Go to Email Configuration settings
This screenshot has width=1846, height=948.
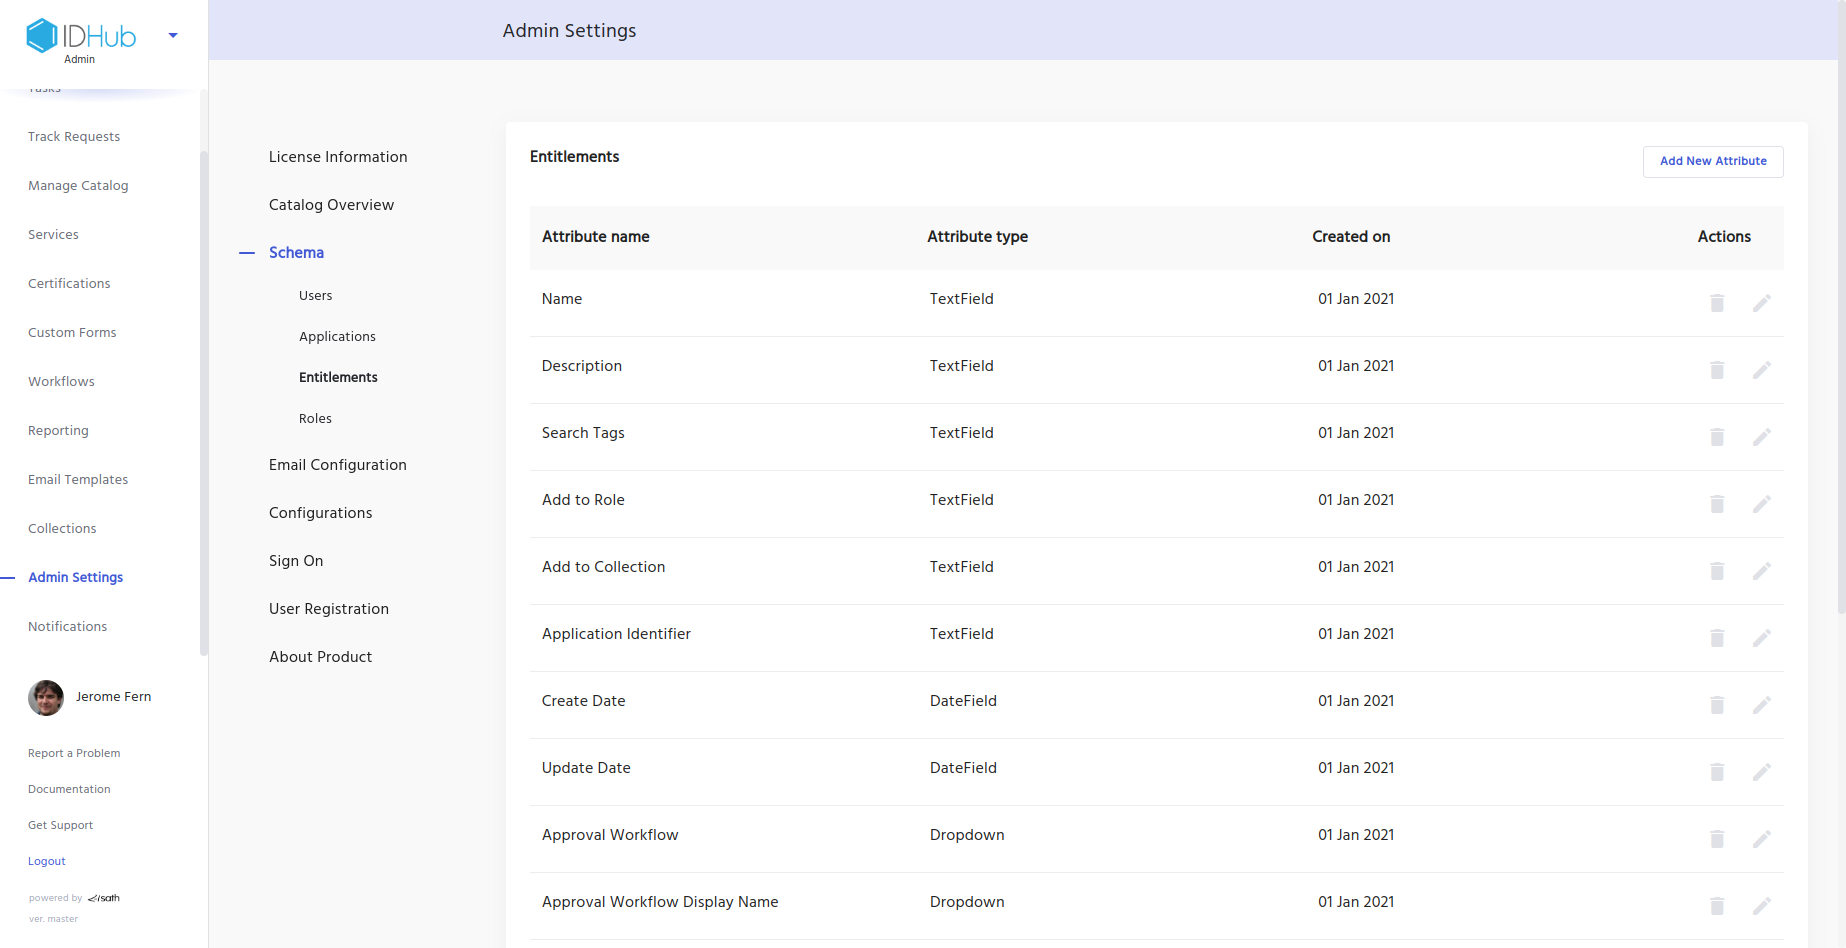pos(337,465)
